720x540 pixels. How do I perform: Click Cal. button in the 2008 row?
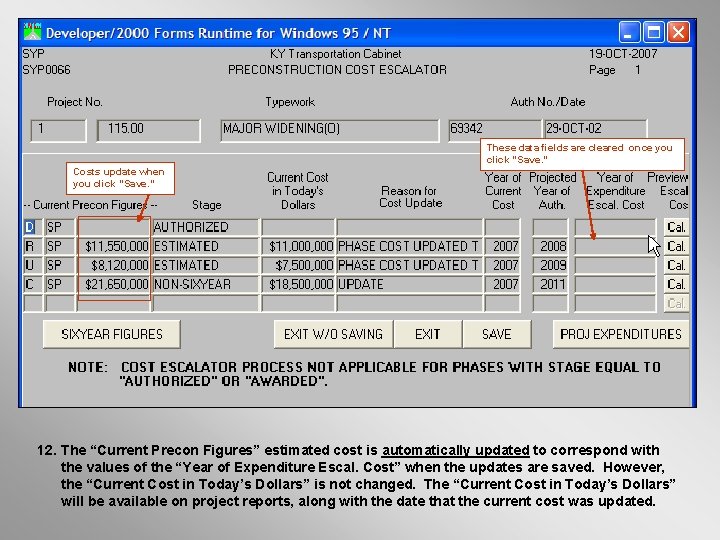(676, 247)
